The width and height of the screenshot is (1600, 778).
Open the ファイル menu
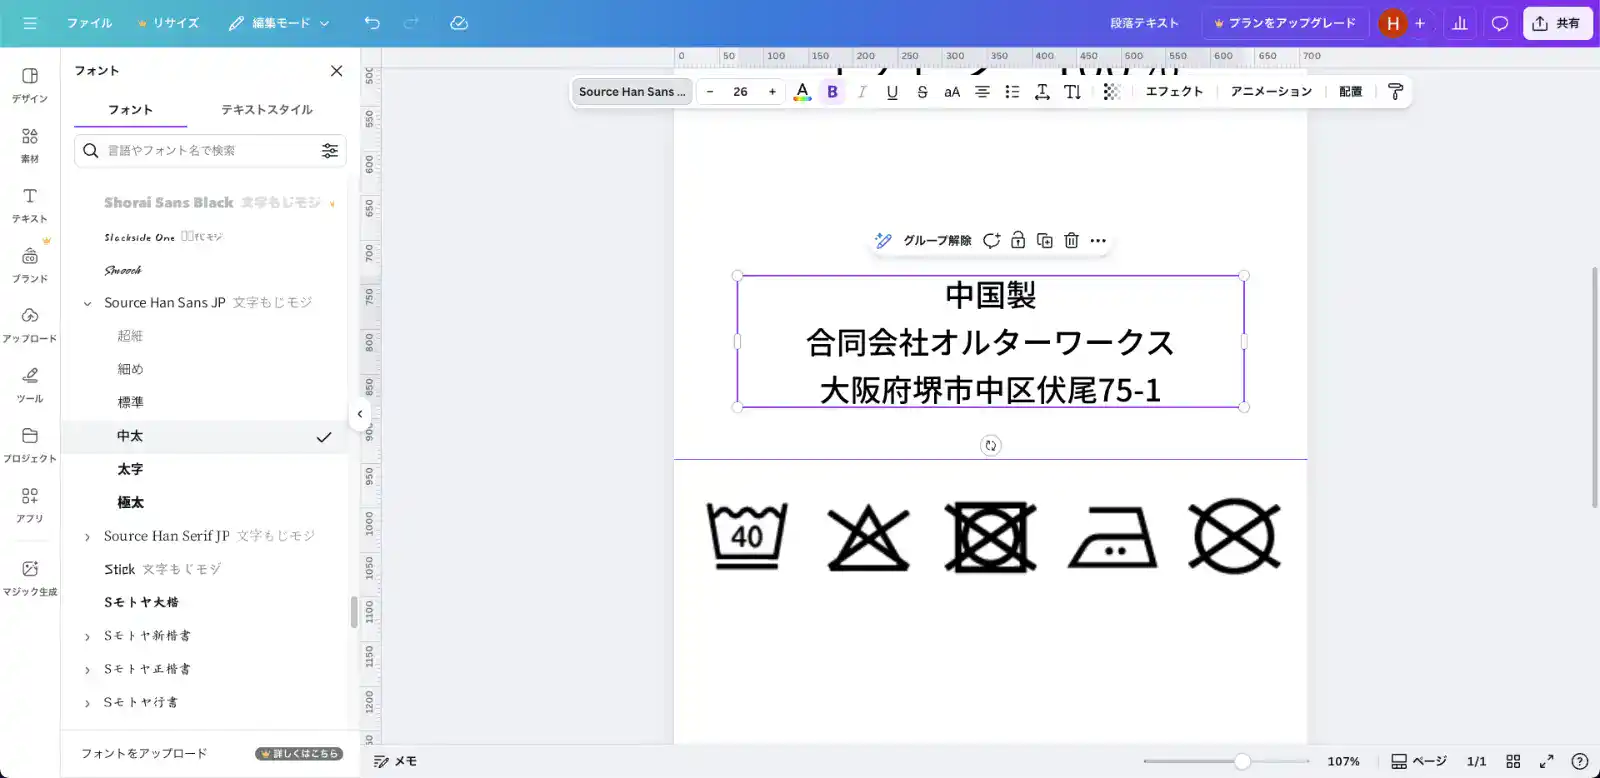pos(89,23)
